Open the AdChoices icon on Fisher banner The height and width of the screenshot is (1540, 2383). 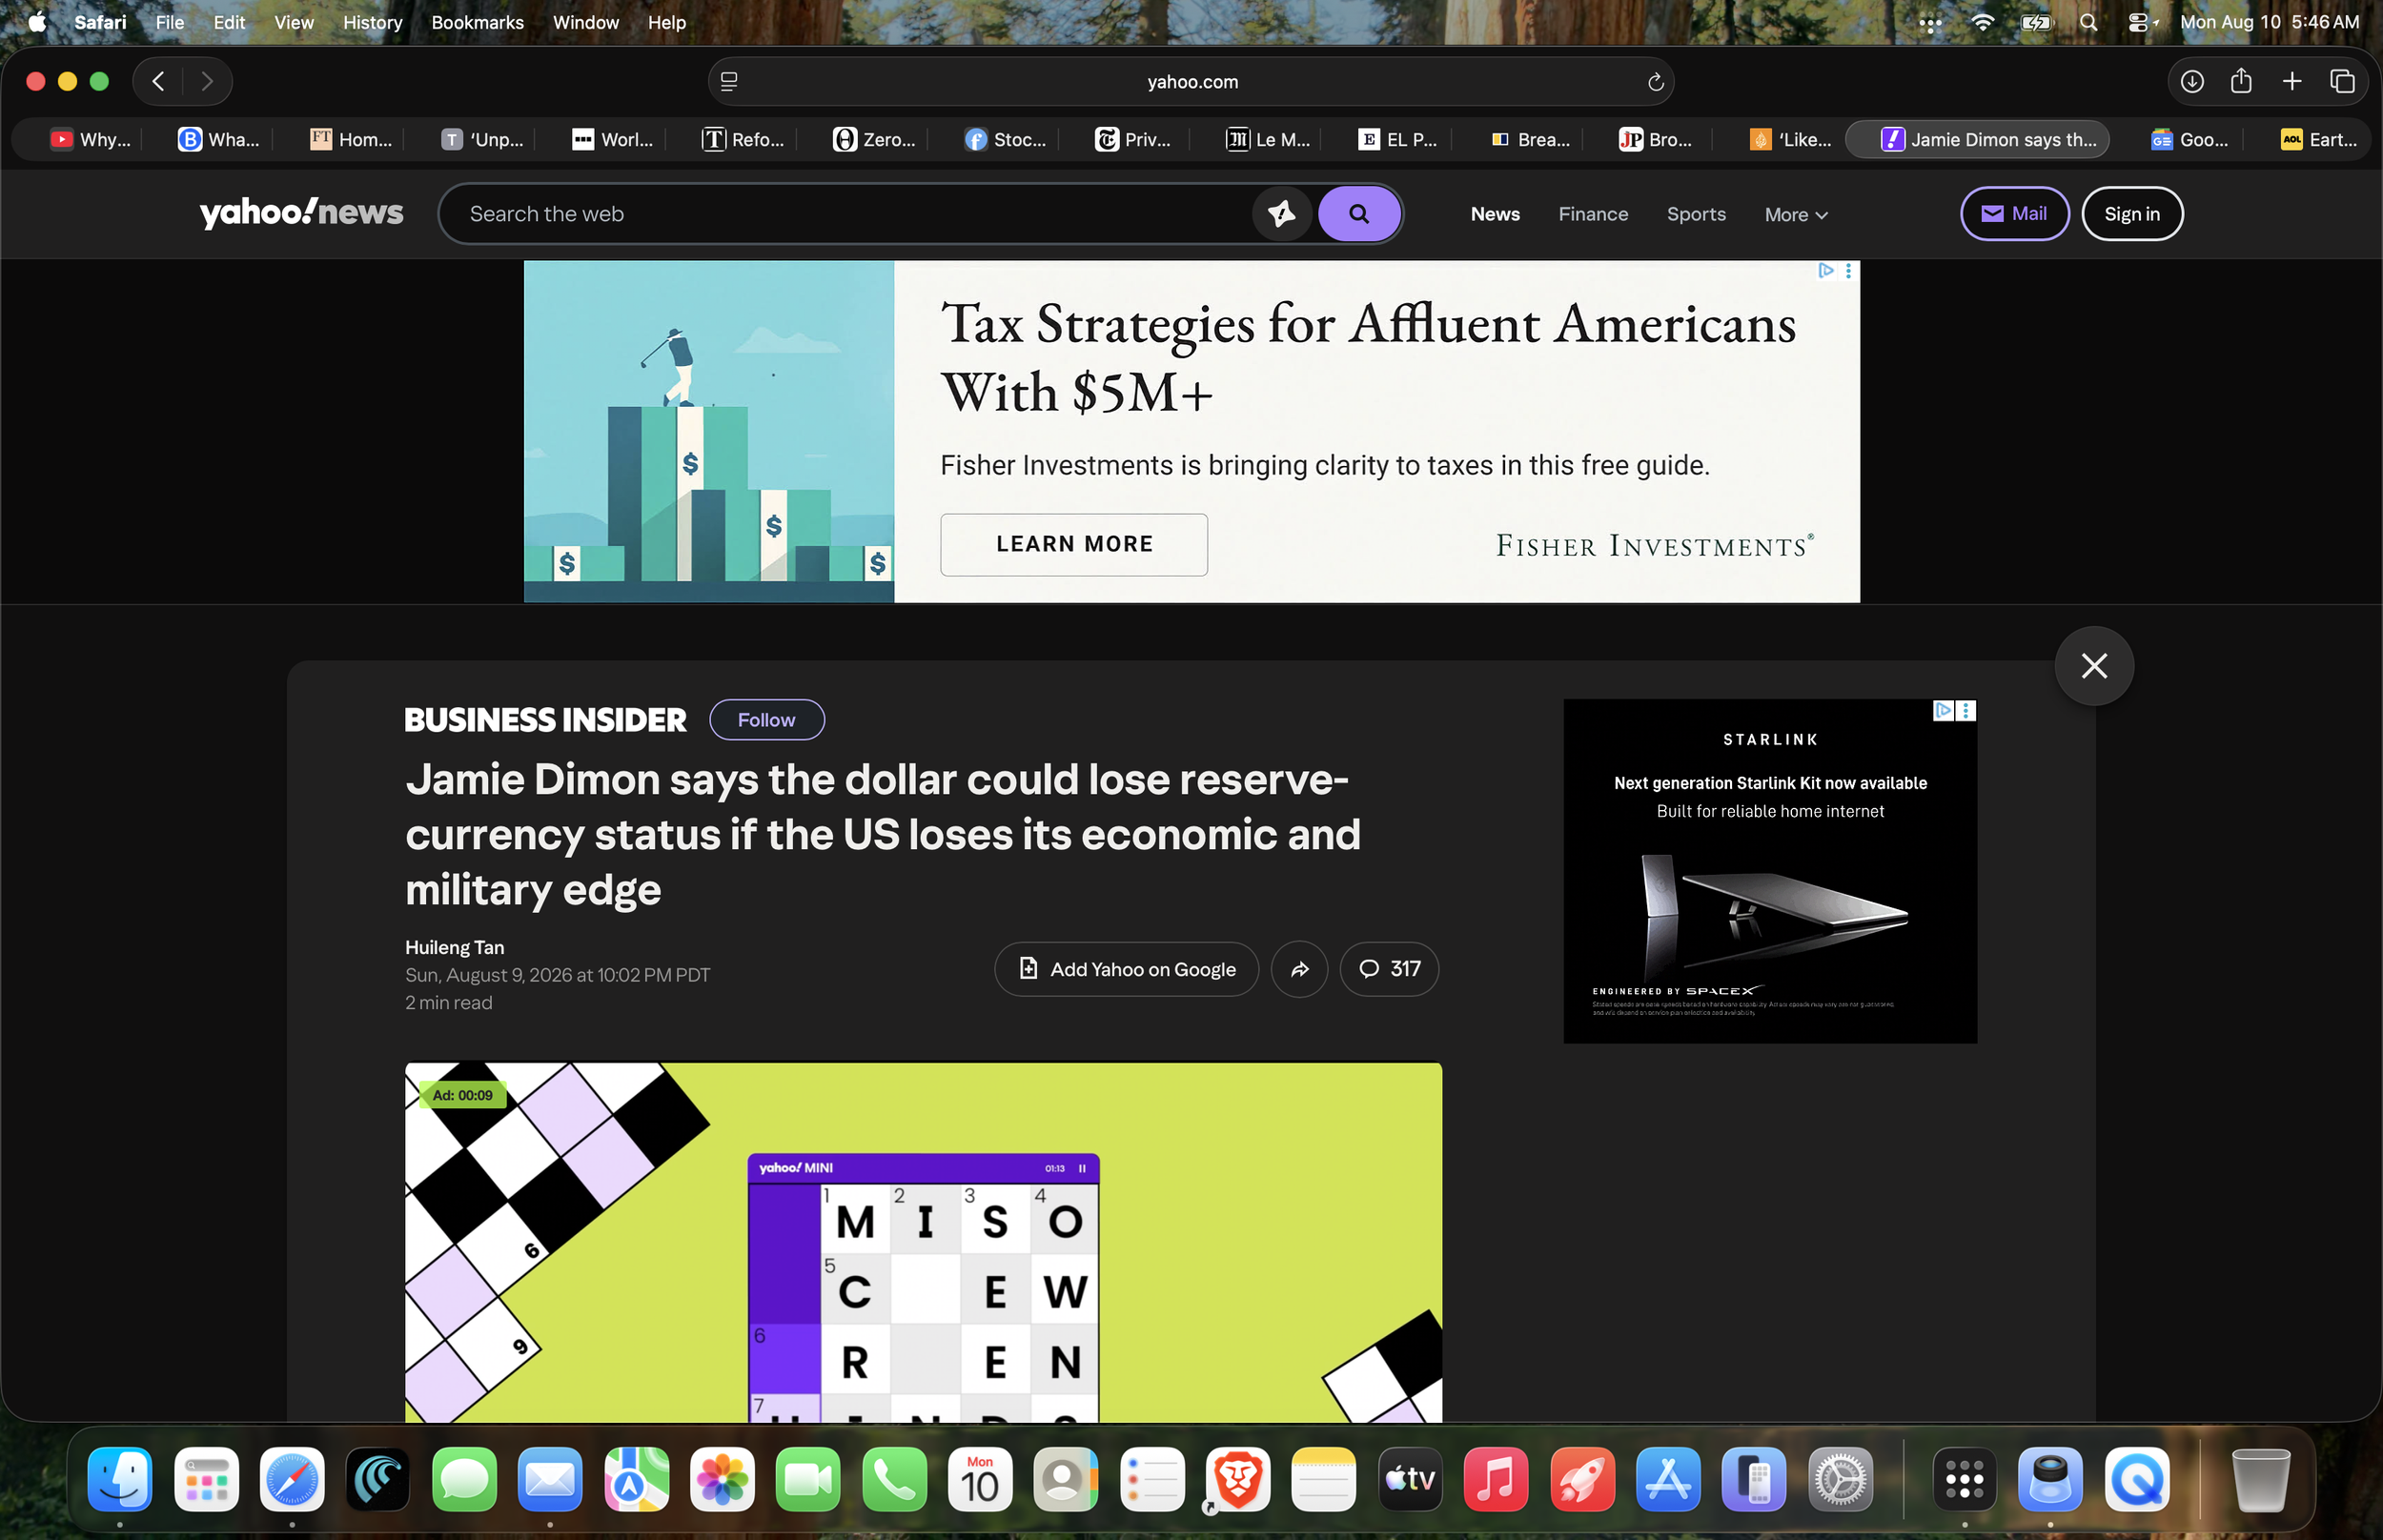[1826, 271]
